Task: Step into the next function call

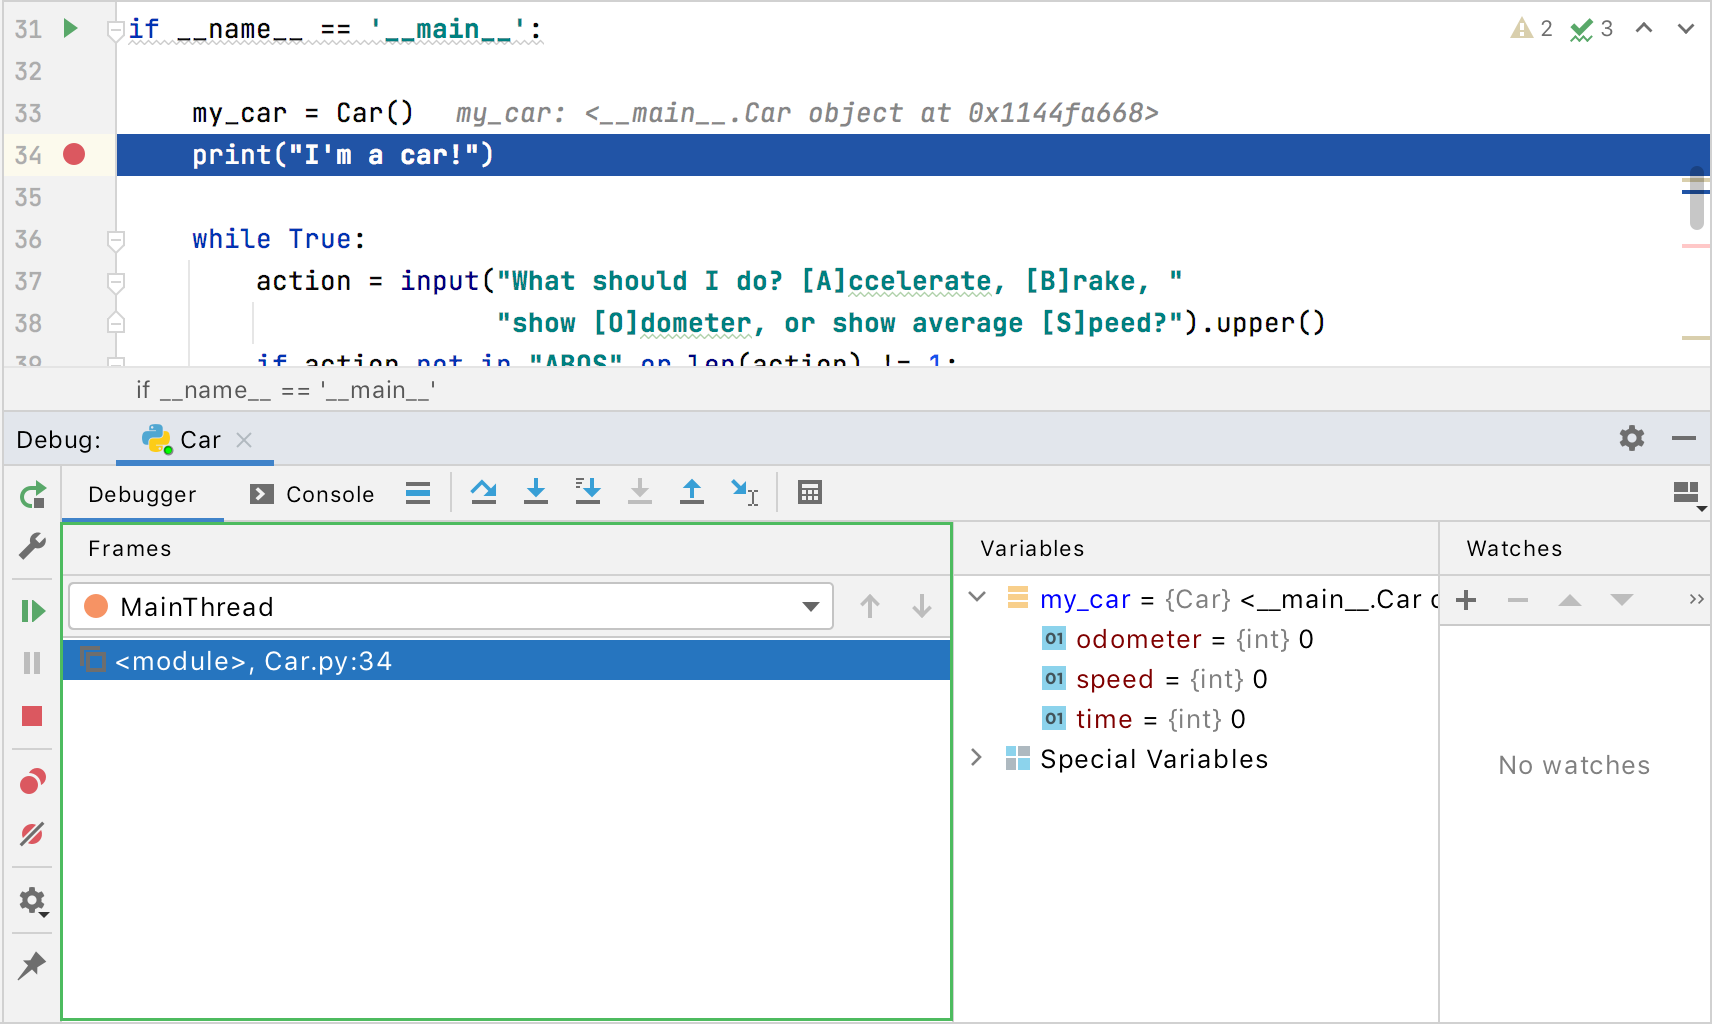Action: coord(536,492)
